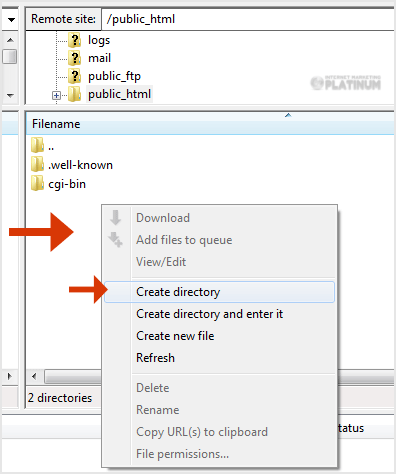Image resolution: width=396 pixels, height=474 pixels.
Task: Select the parent directory (..) folder icon
Action: pos(37,145)
